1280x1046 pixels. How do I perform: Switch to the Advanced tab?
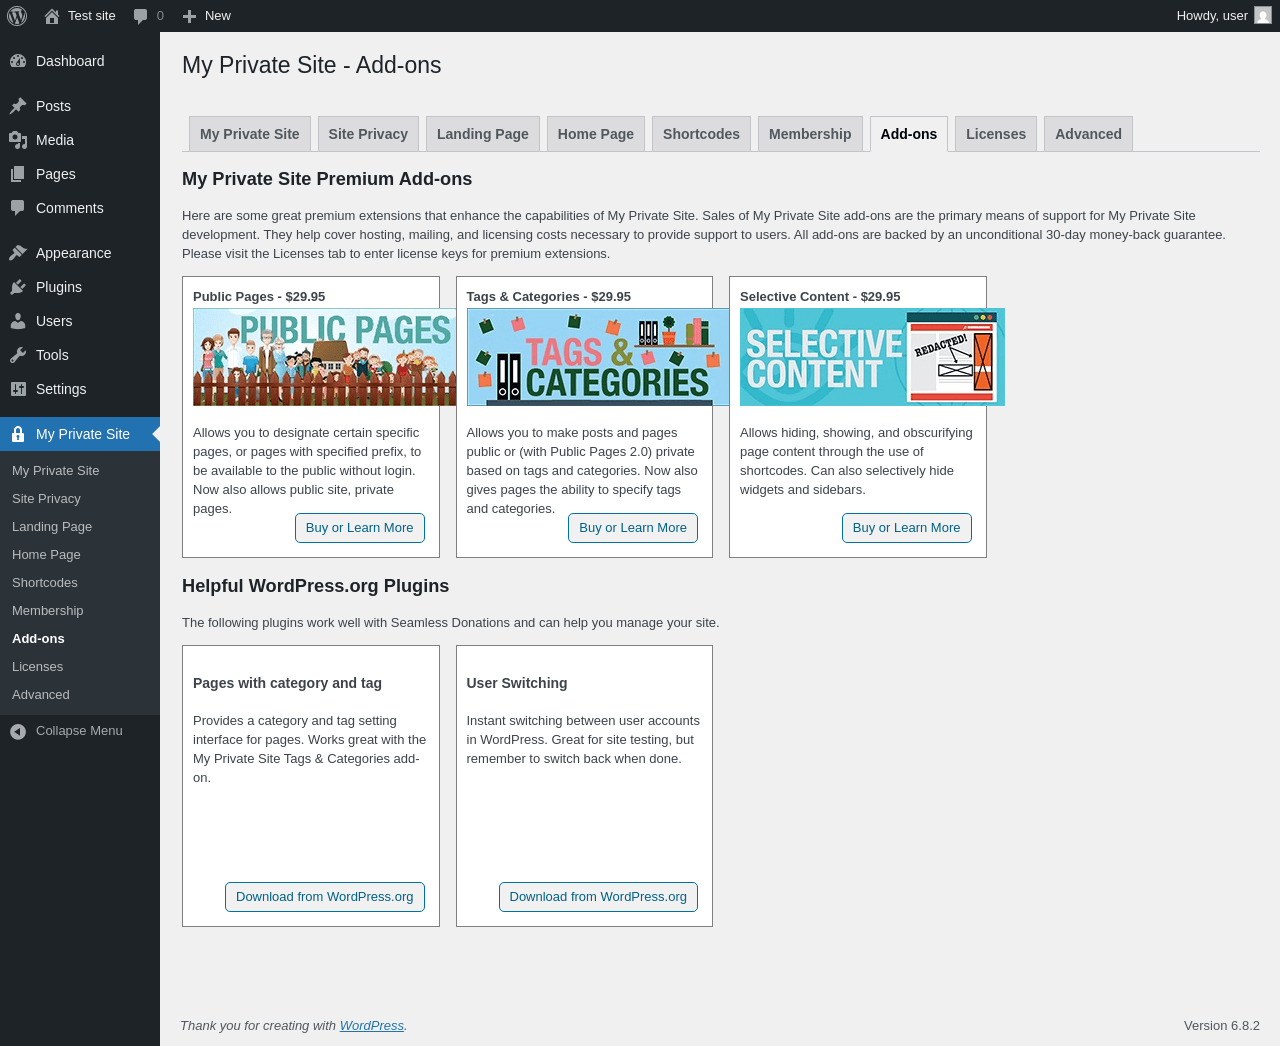tap(1088, 134)
